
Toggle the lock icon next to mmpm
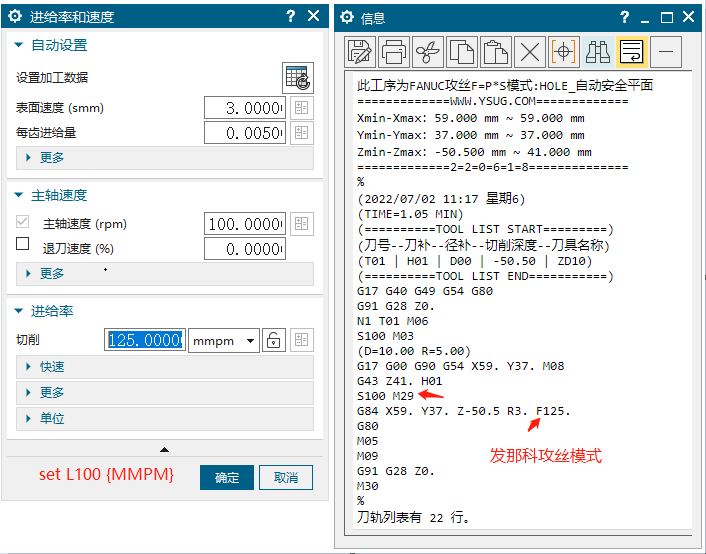point(274,340)
